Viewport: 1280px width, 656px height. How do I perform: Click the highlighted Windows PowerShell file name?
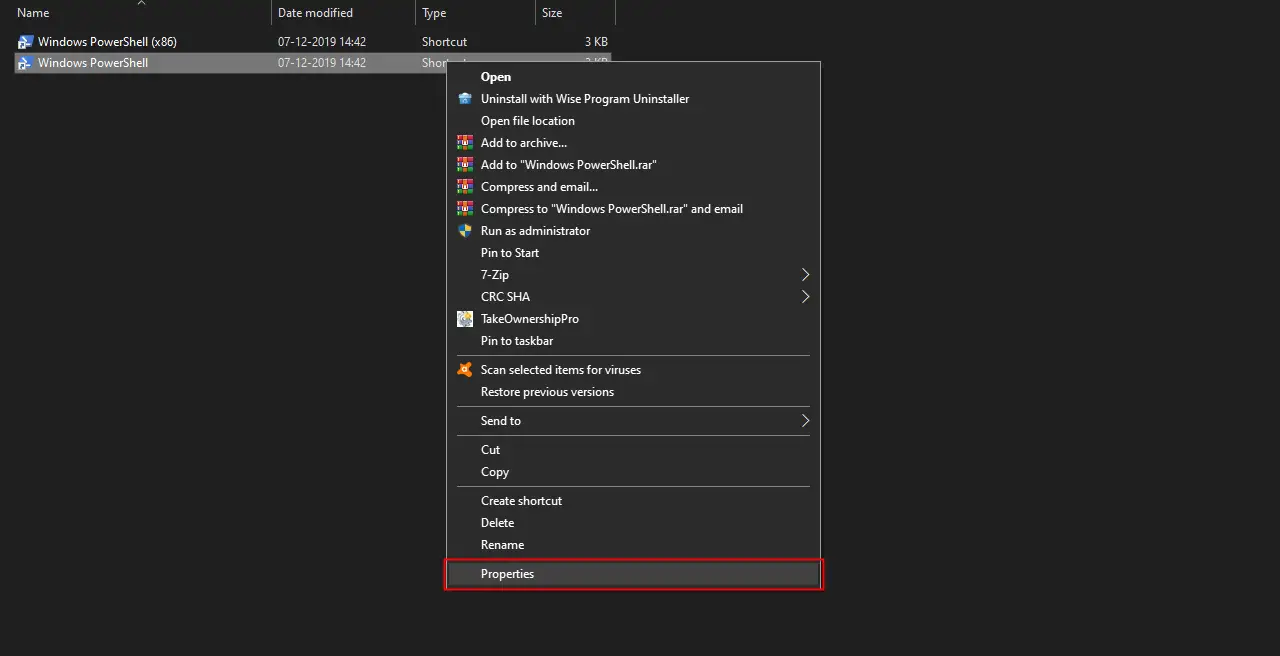[x=93, y=63]
